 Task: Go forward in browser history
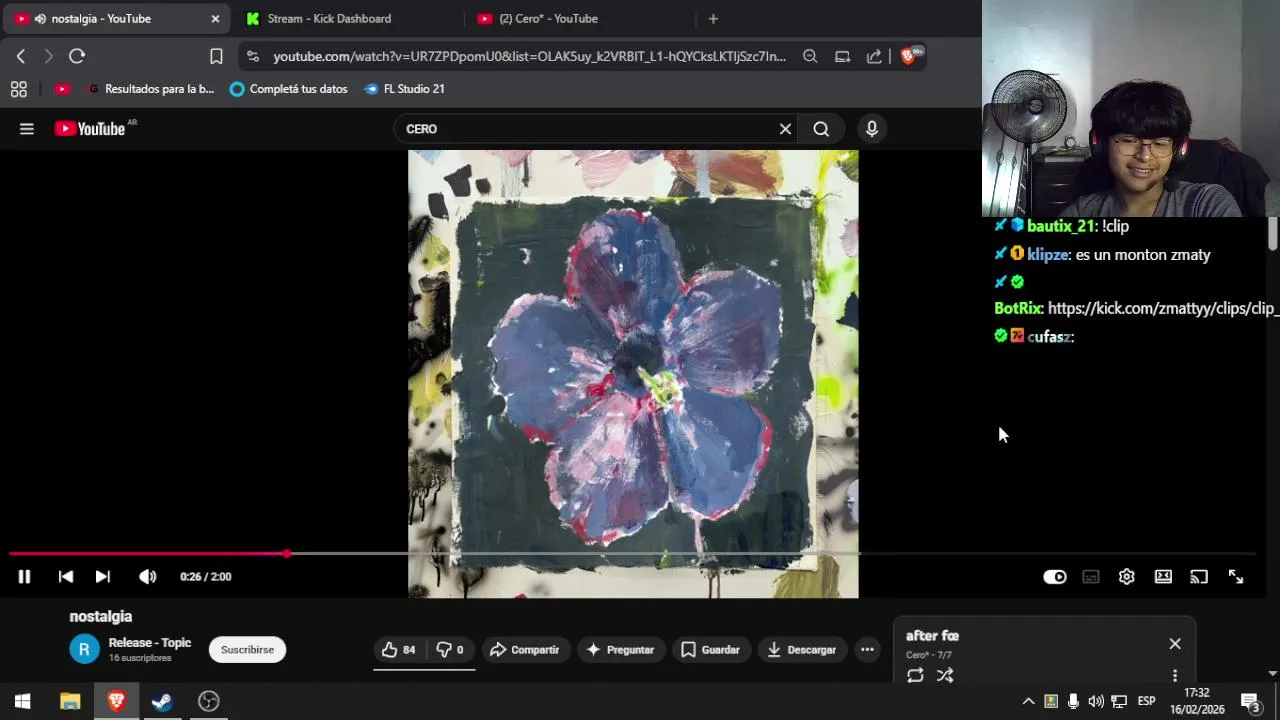coord(48,57)
